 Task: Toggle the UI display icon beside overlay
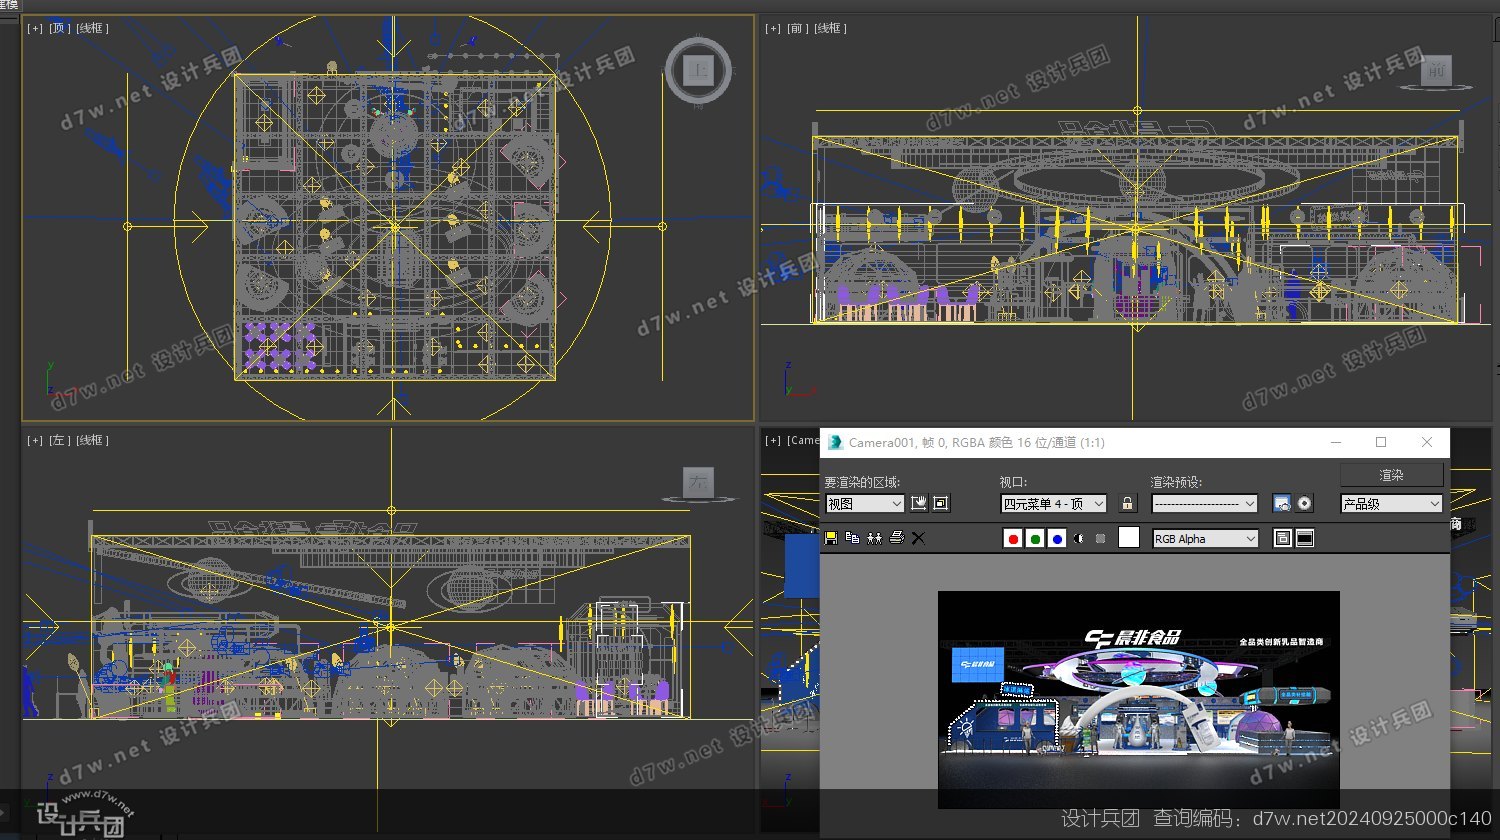pyautogui.click(x=1304, y=538)
